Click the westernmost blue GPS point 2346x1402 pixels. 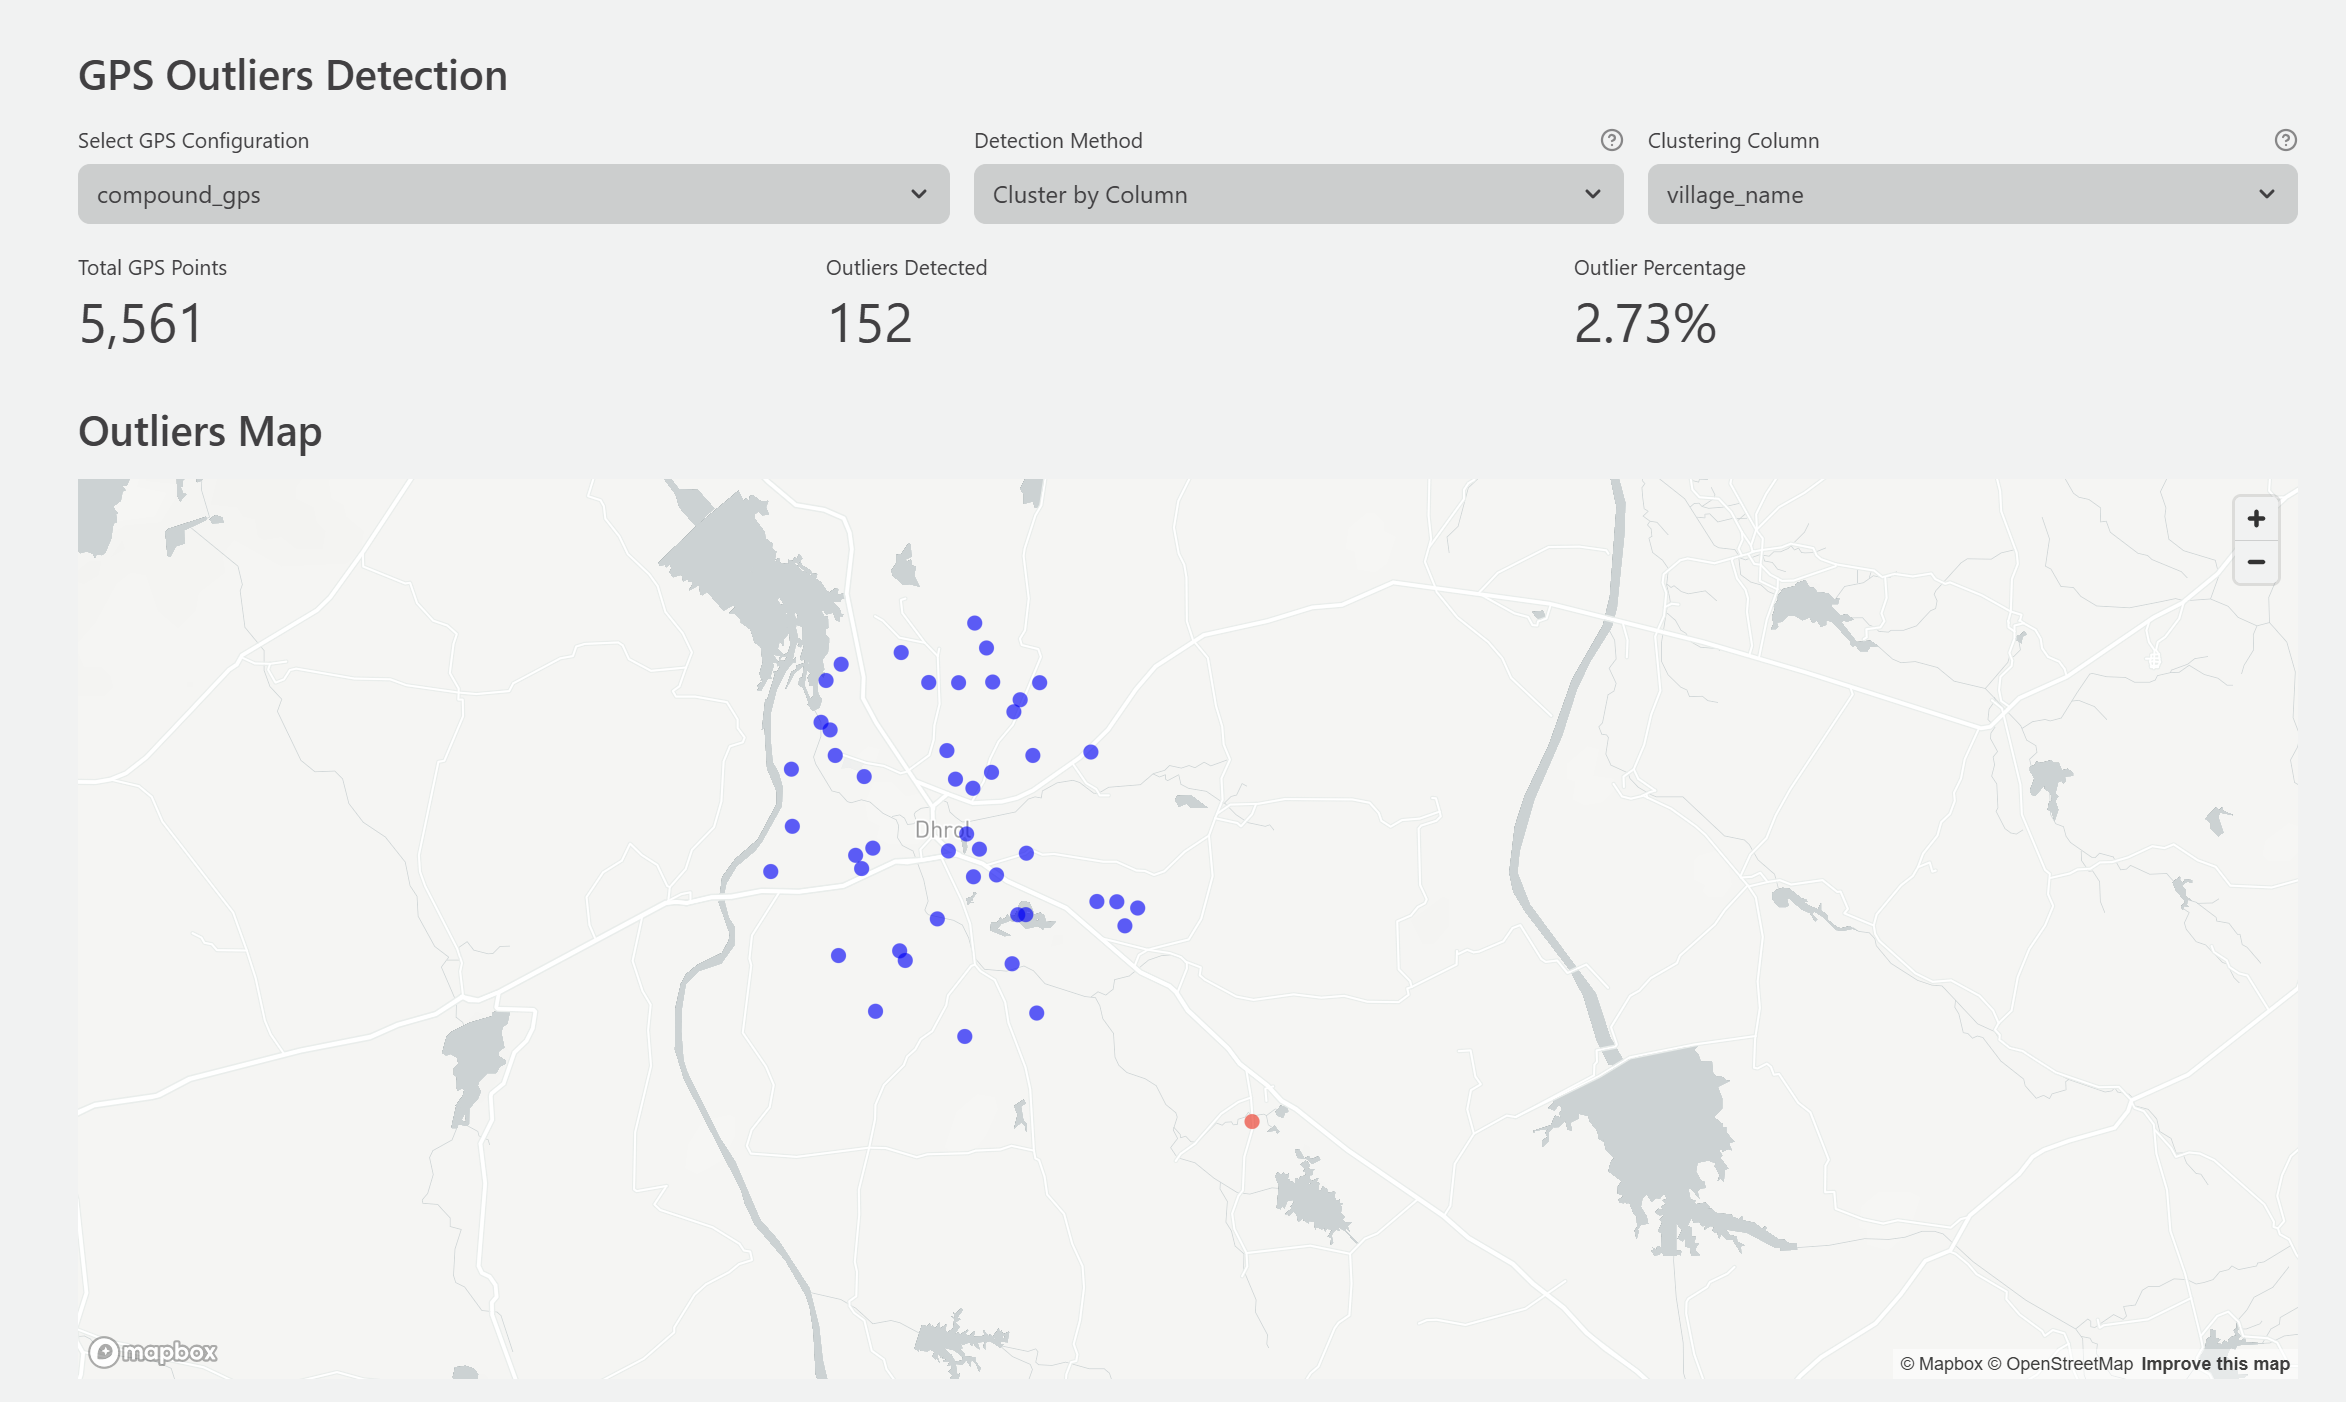coord(770,871)
